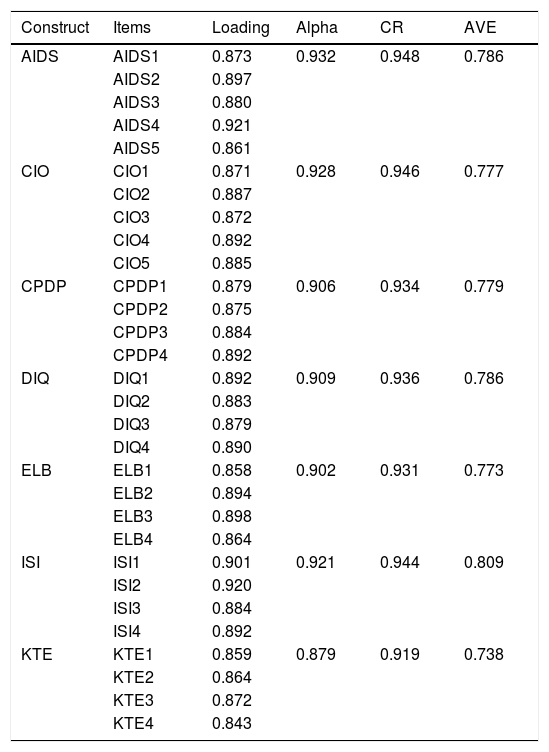The height and width of the screenshot is (752, 549).
Task: Select the AIDS4 loading value 0.921
Action: (x=232, y=126)
